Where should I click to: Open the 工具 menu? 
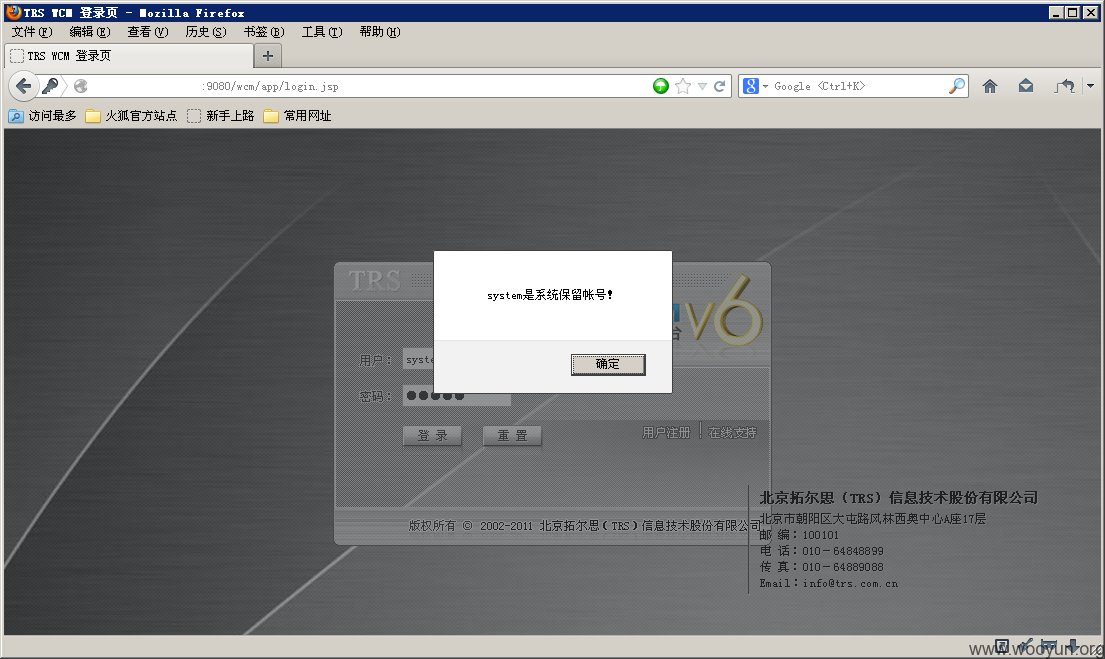[321, 32]
